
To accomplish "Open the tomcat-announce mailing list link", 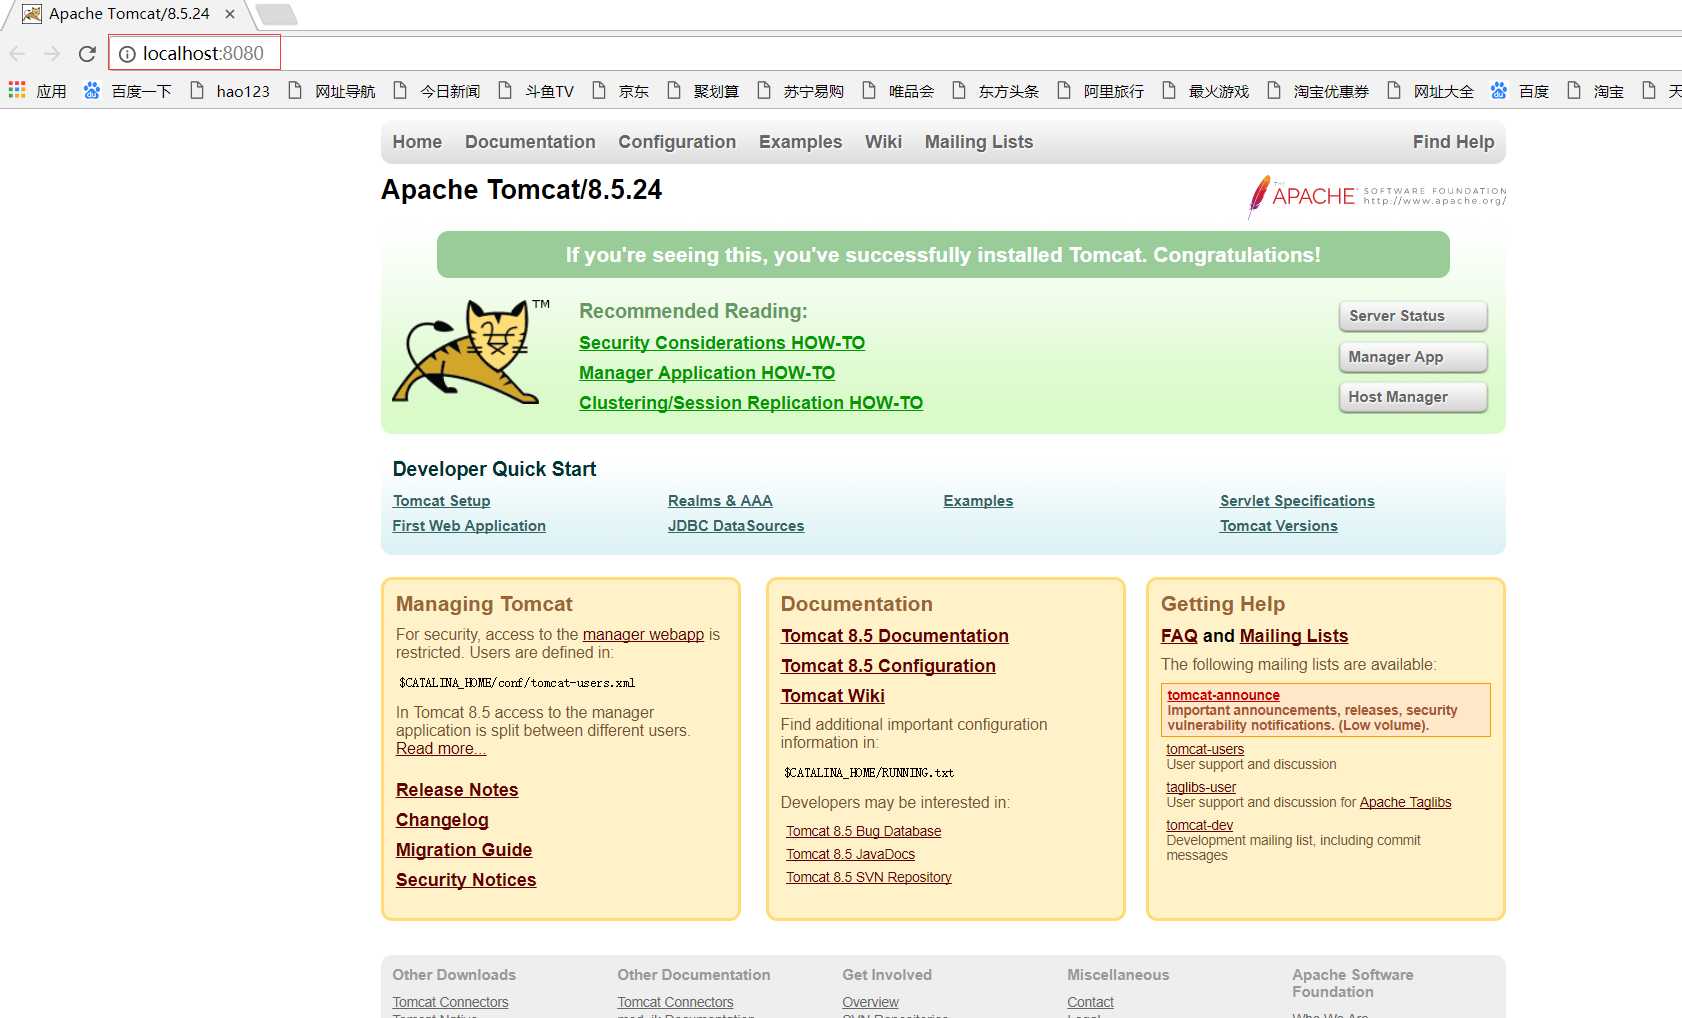I will coord(1223,695).
